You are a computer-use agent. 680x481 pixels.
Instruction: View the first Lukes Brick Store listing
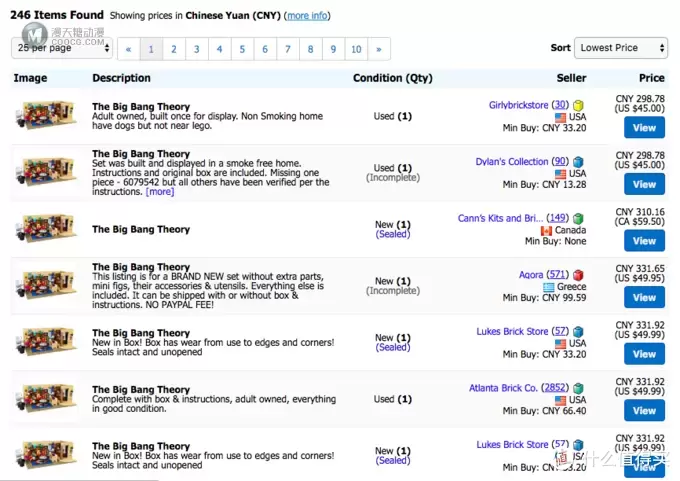click(644, 354)
